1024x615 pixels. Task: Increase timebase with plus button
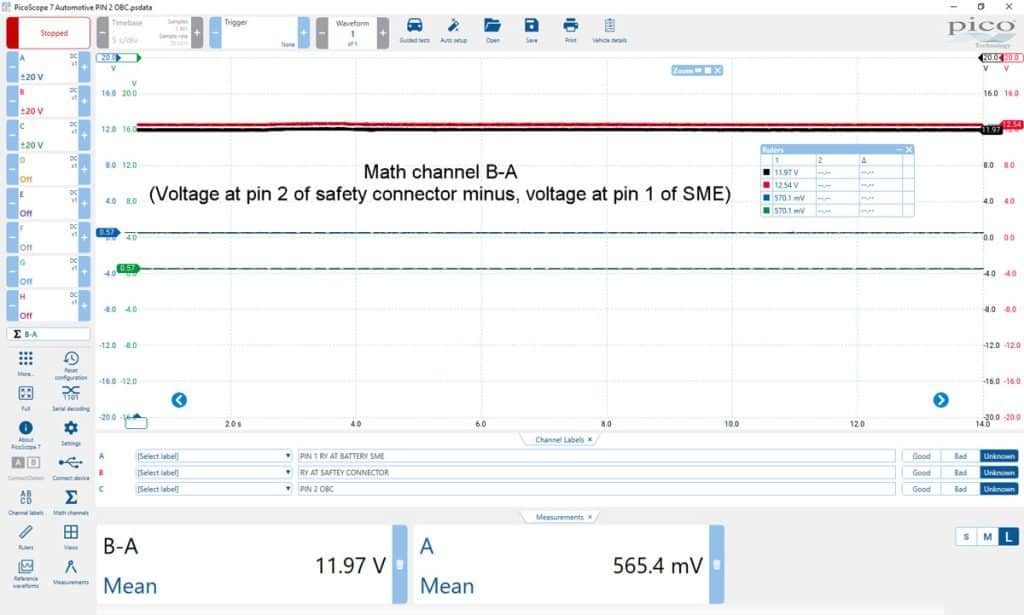pyautogui.click(x=197, y=33)
